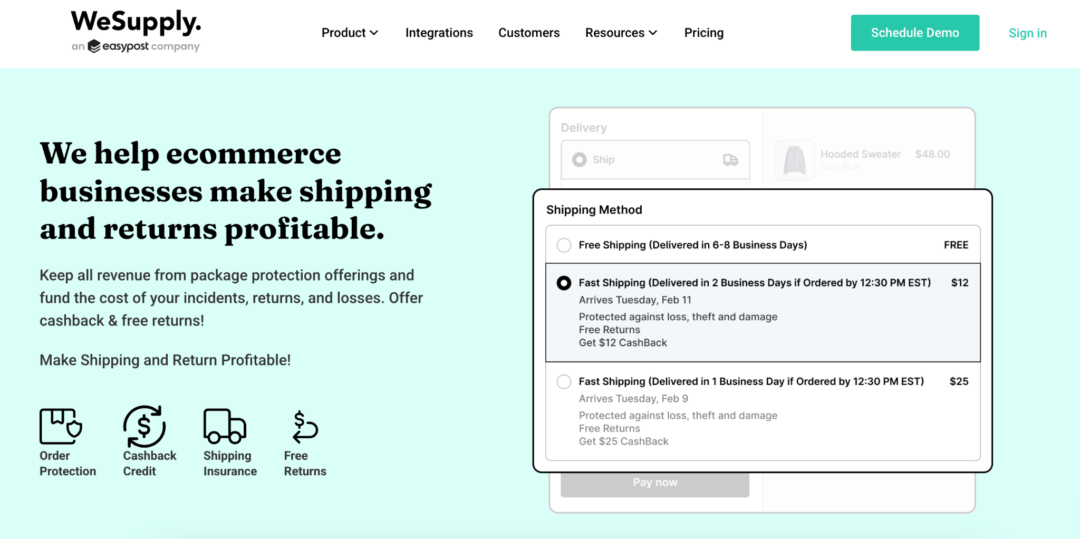1080x539 pixels.
Task: Click the Cashback Credit dollar icon
Action: [x=144, y=426]
